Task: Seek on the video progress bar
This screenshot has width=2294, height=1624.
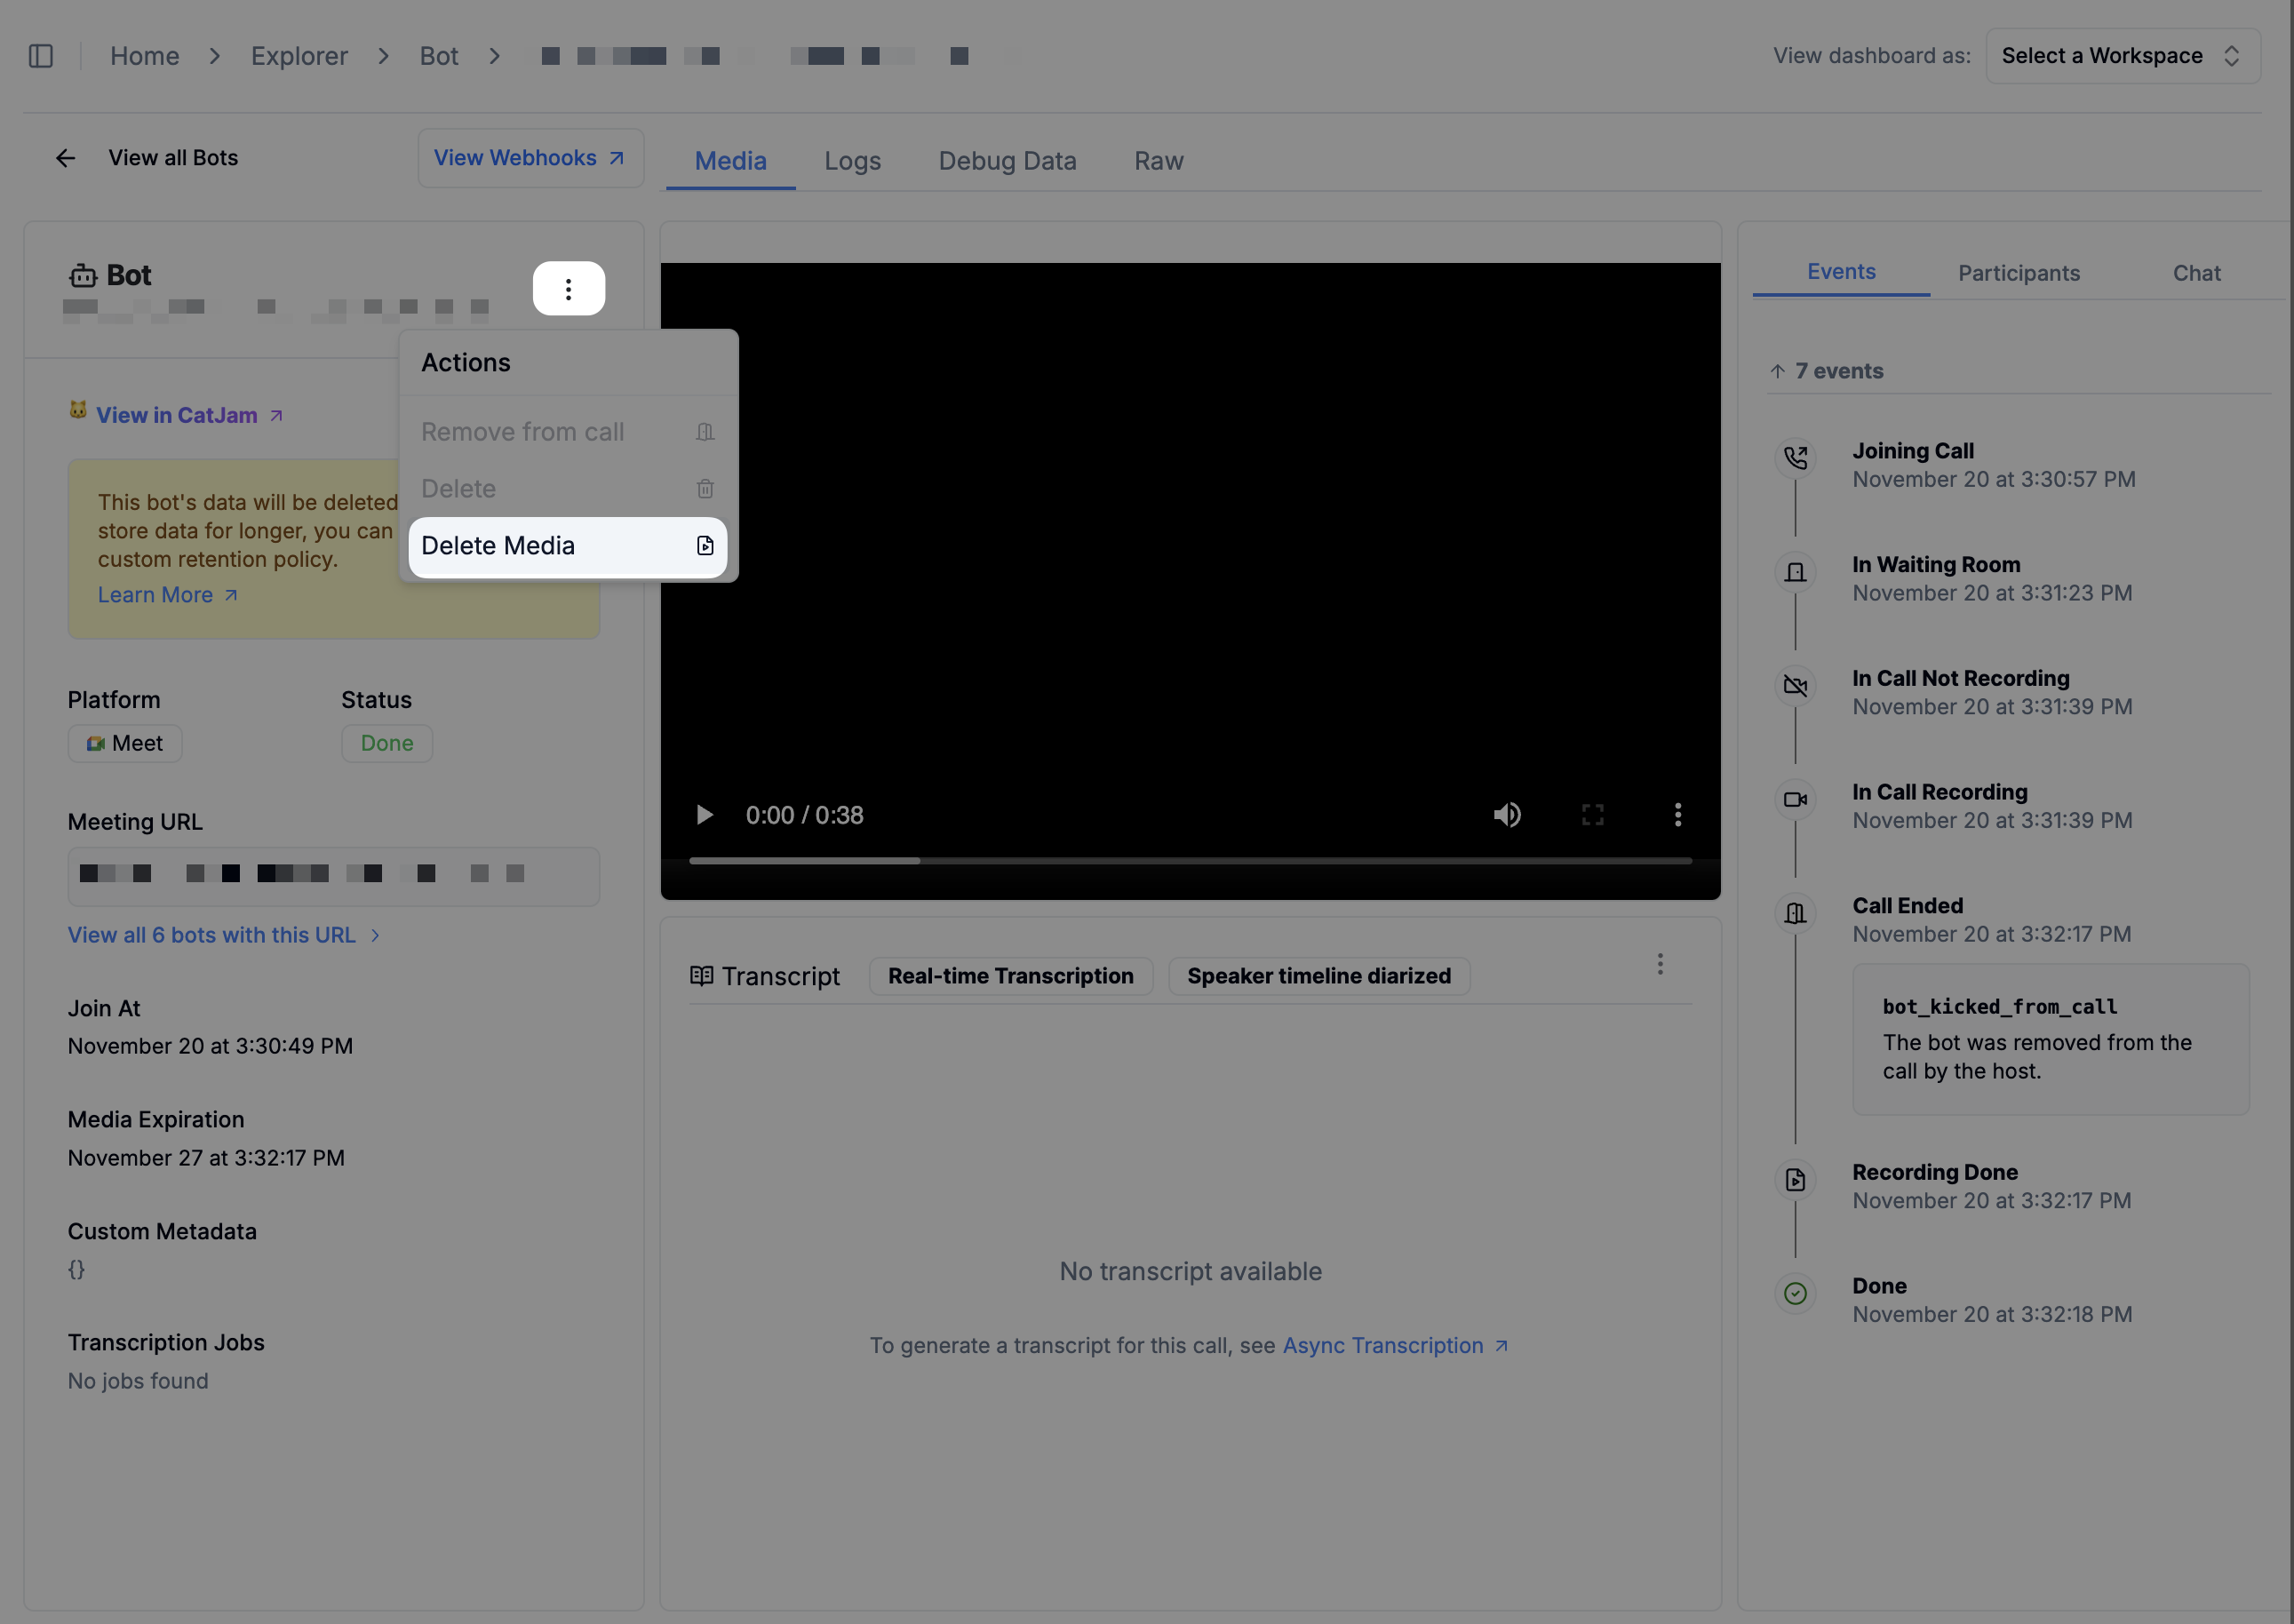Action: coord(1190,861)
